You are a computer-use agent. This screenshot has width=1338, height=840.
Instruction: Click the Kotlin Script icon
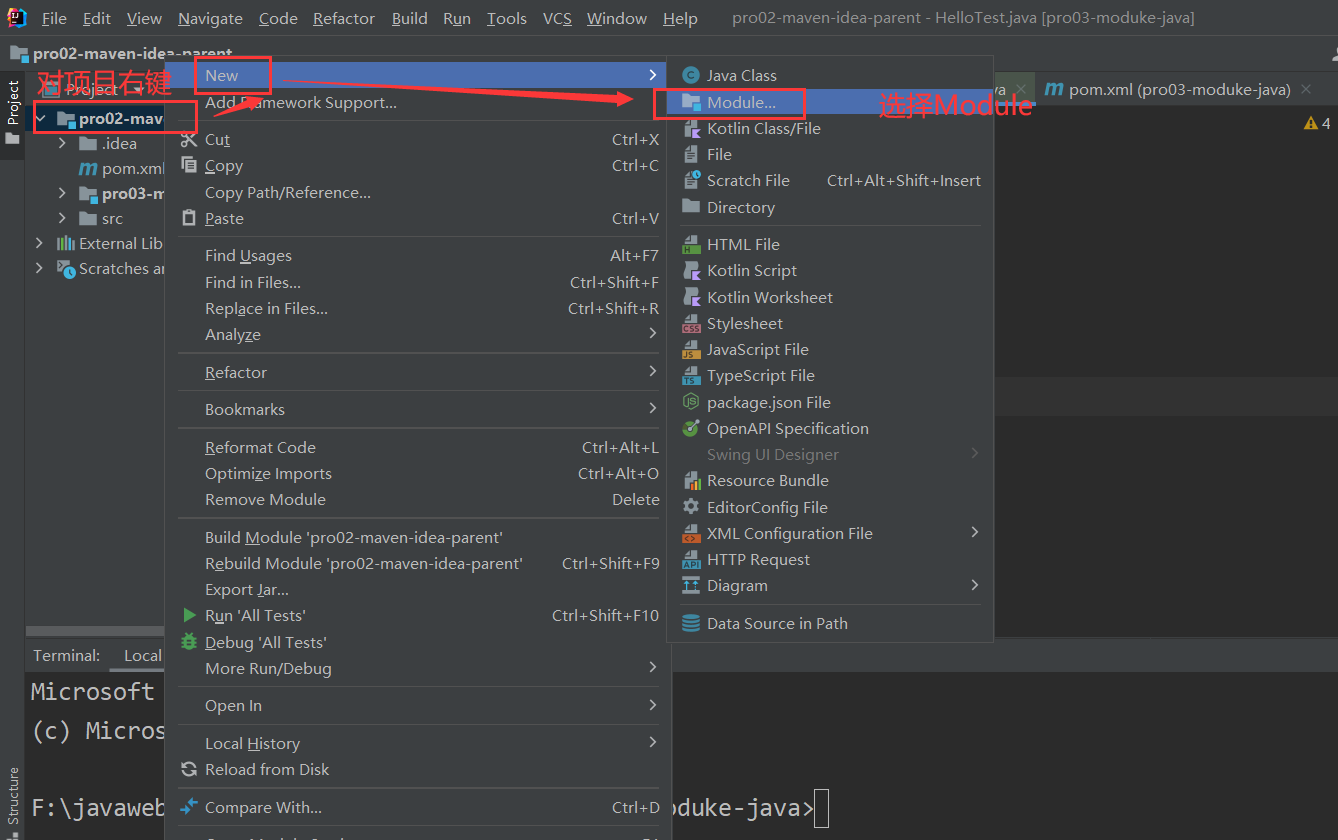[690, 270]
